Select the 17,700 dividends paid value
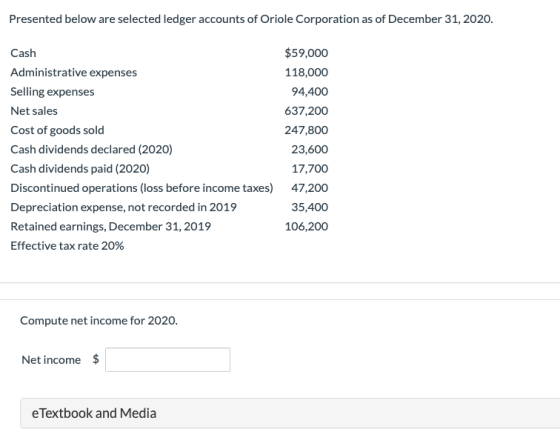The height and width of the screenshot is (429, 560). pyautogui.click(x=310, y=169)
